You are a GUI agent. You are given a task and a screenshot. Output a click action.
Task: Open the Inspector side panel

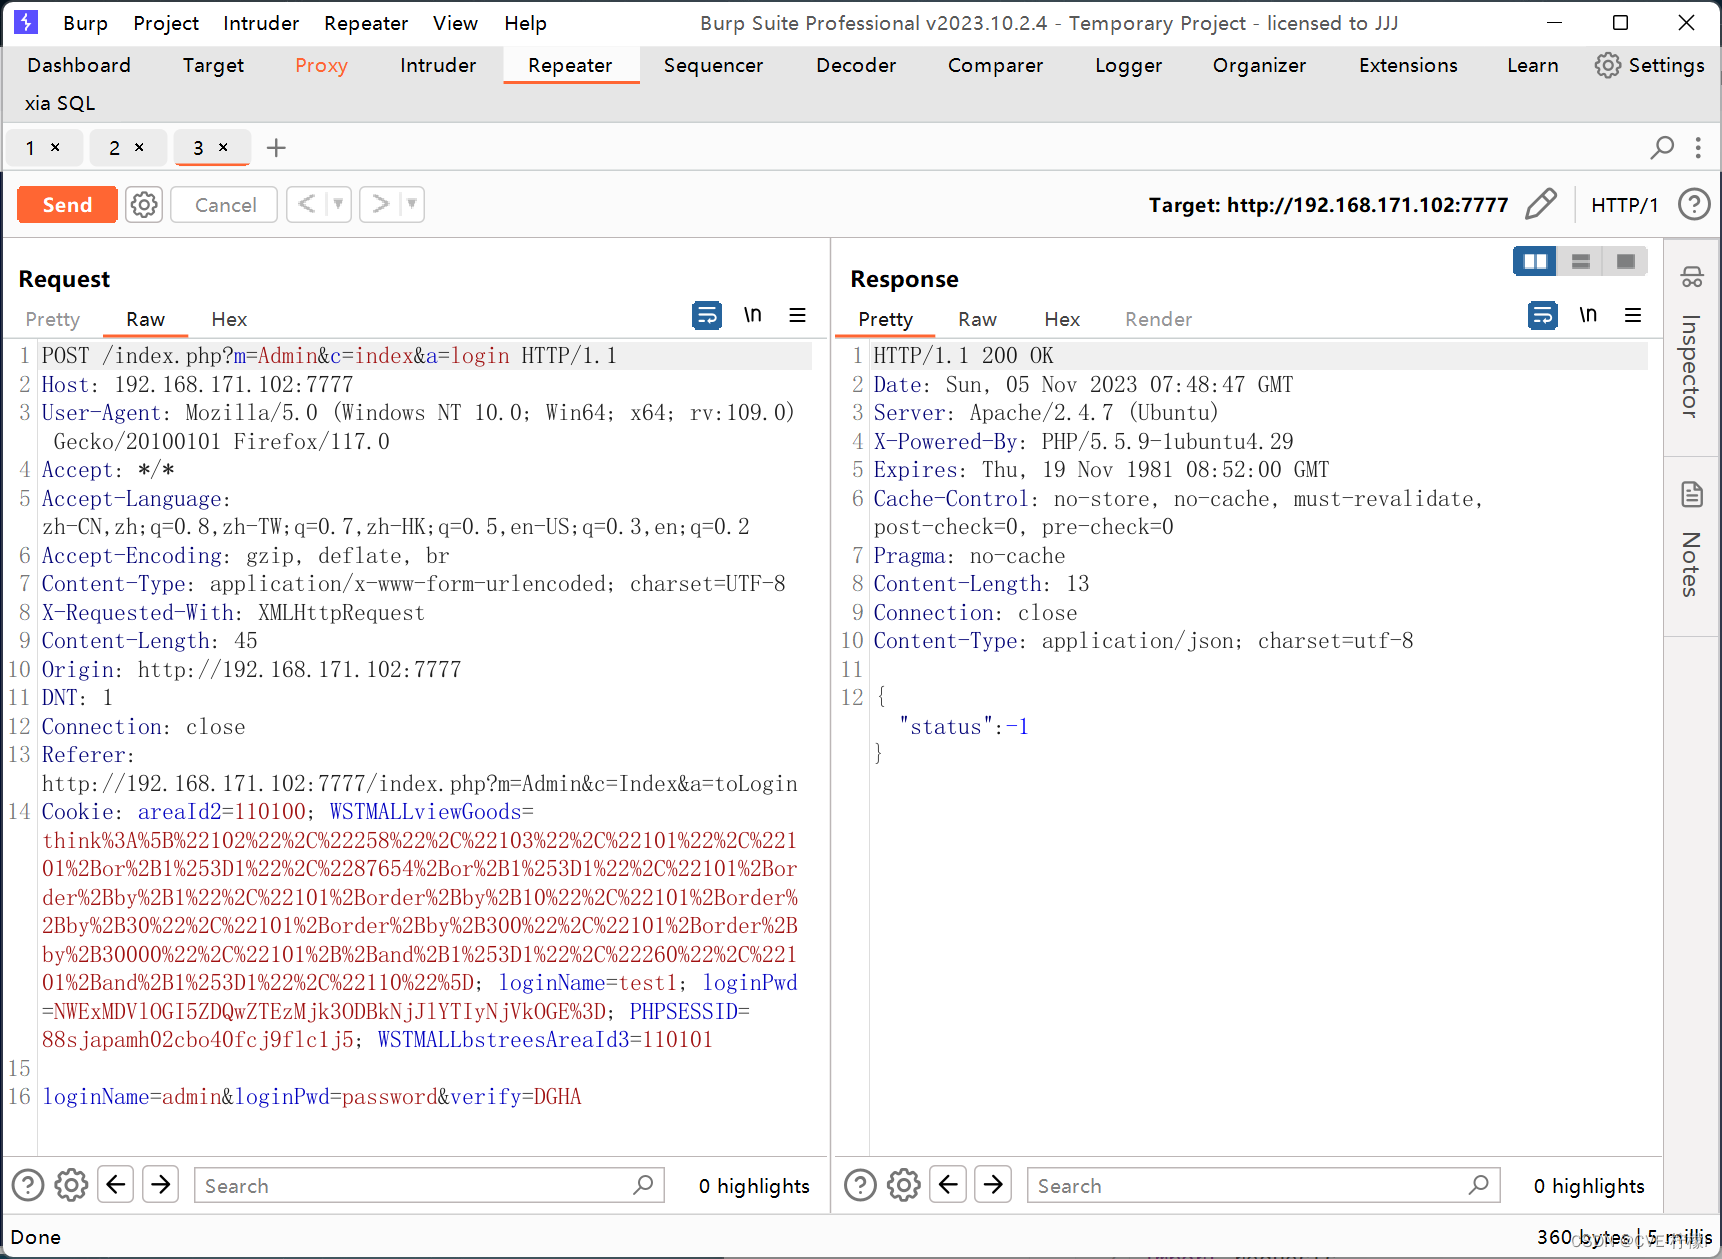click(1692, 345)
